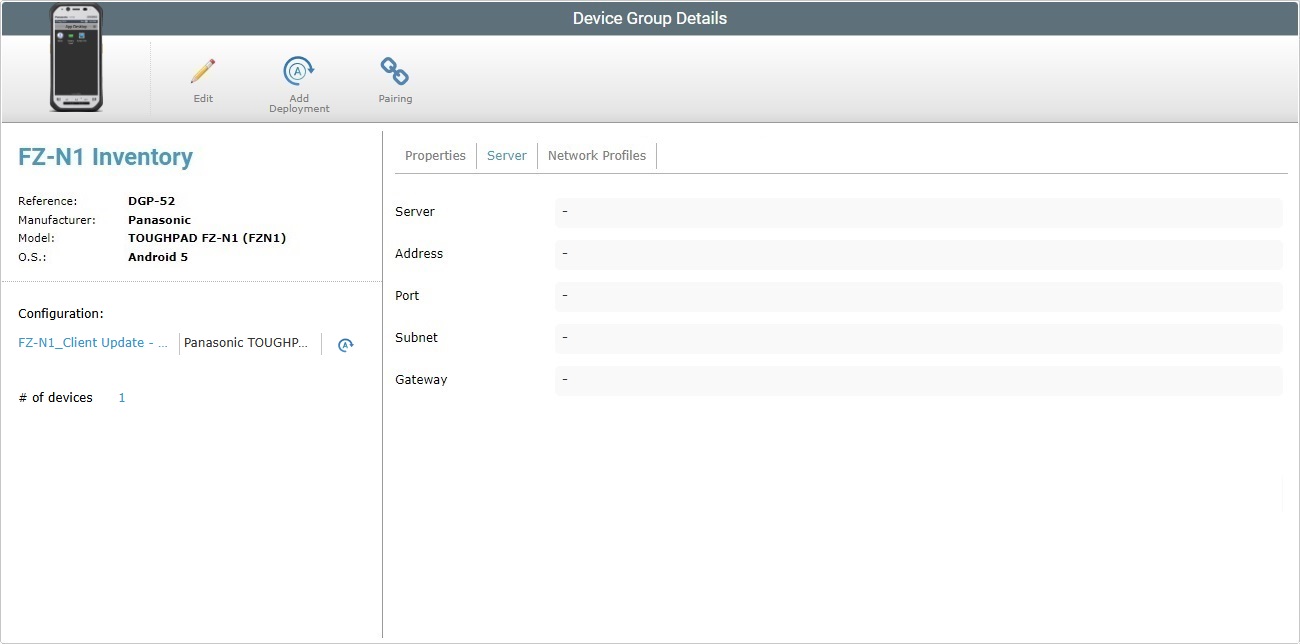Click the devices count link showing 1
1300x644 pixels.
(x=121, y=397)
